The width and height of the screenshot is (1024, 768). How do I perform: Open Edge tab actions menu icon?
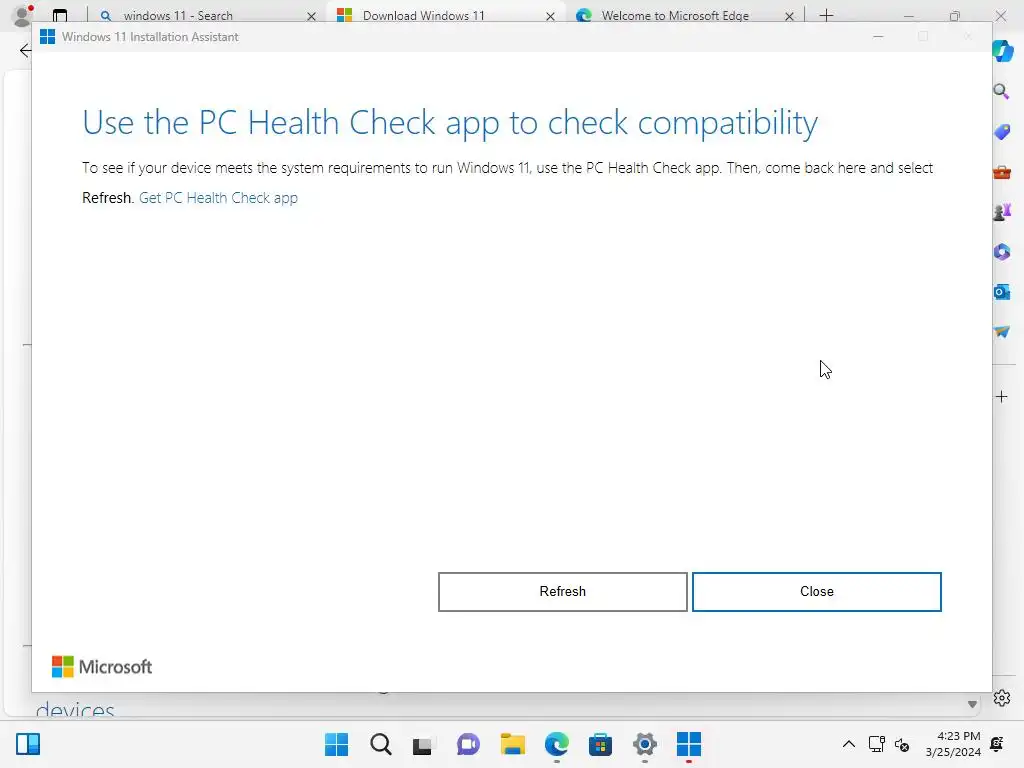pos(60,16)
